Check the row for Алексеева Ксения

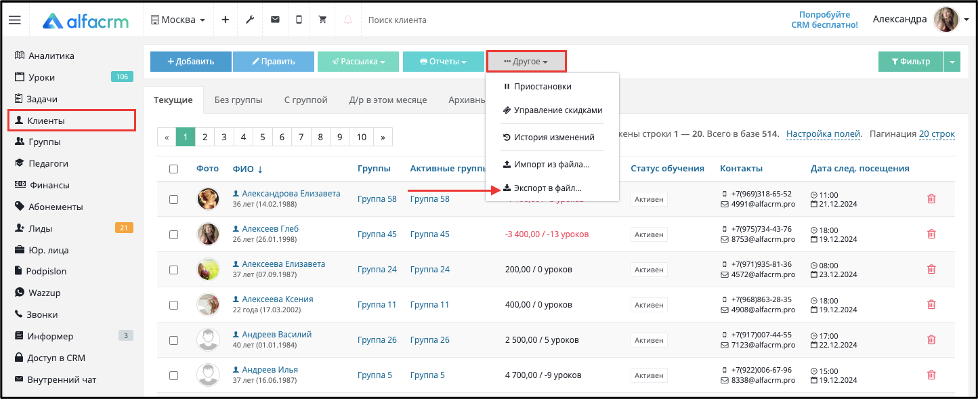(174, 305)
